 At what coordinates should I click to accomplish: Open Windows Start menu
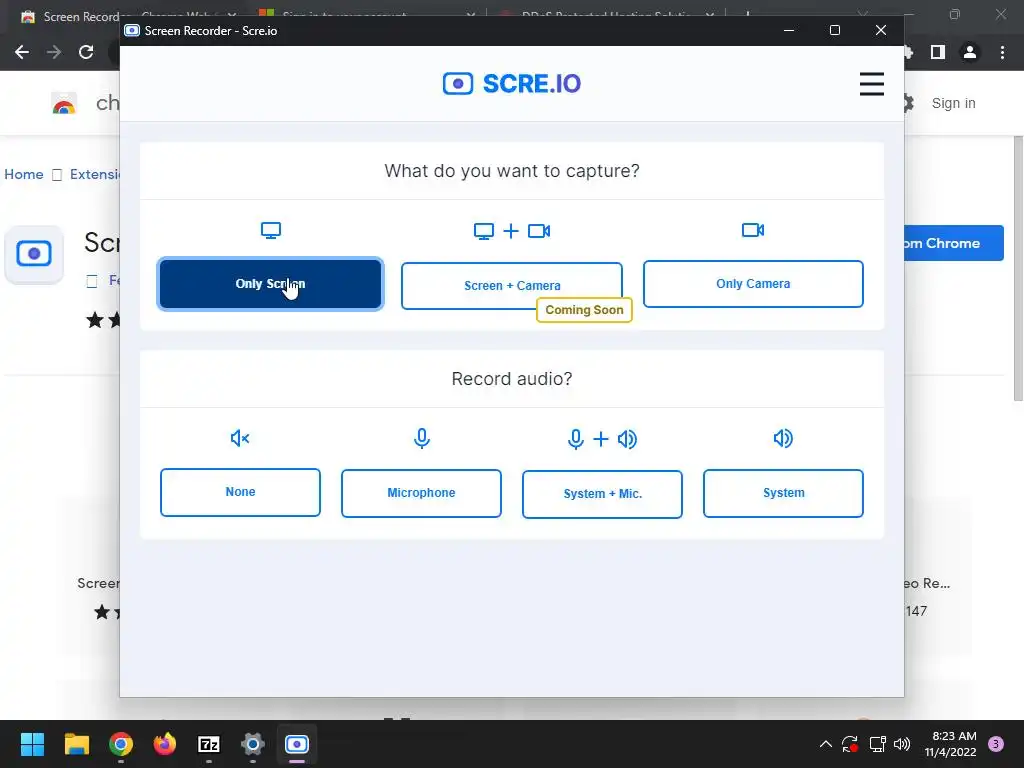pyautogui.click(x=32, y=744)
